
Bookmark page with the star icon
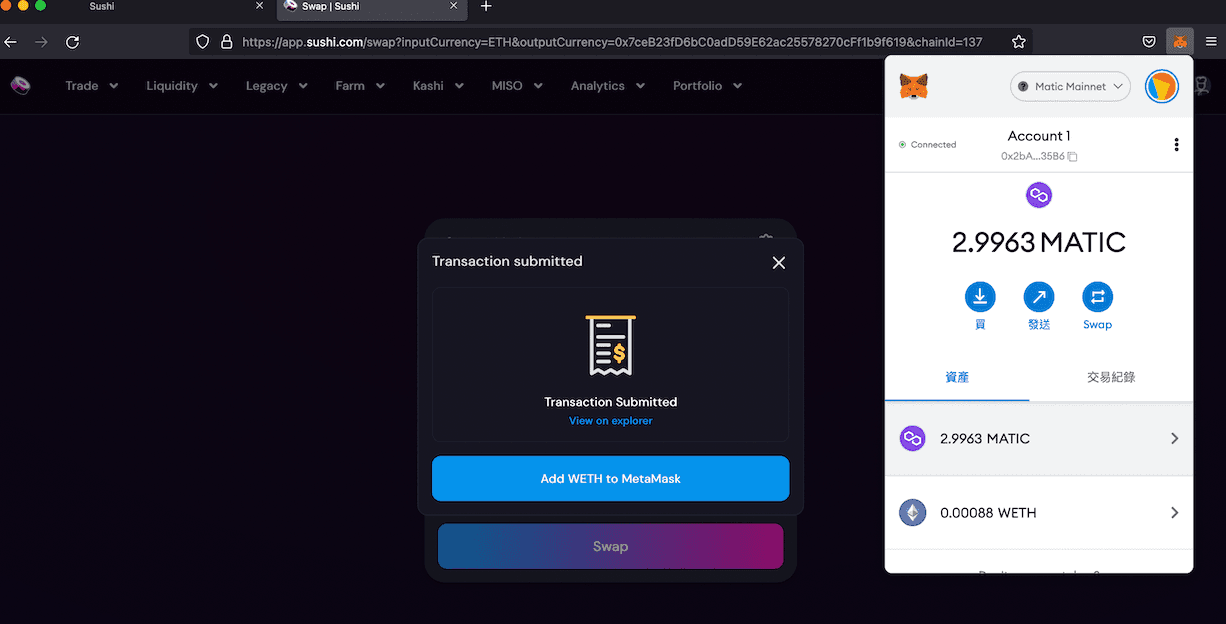[x=1019, y=42]
